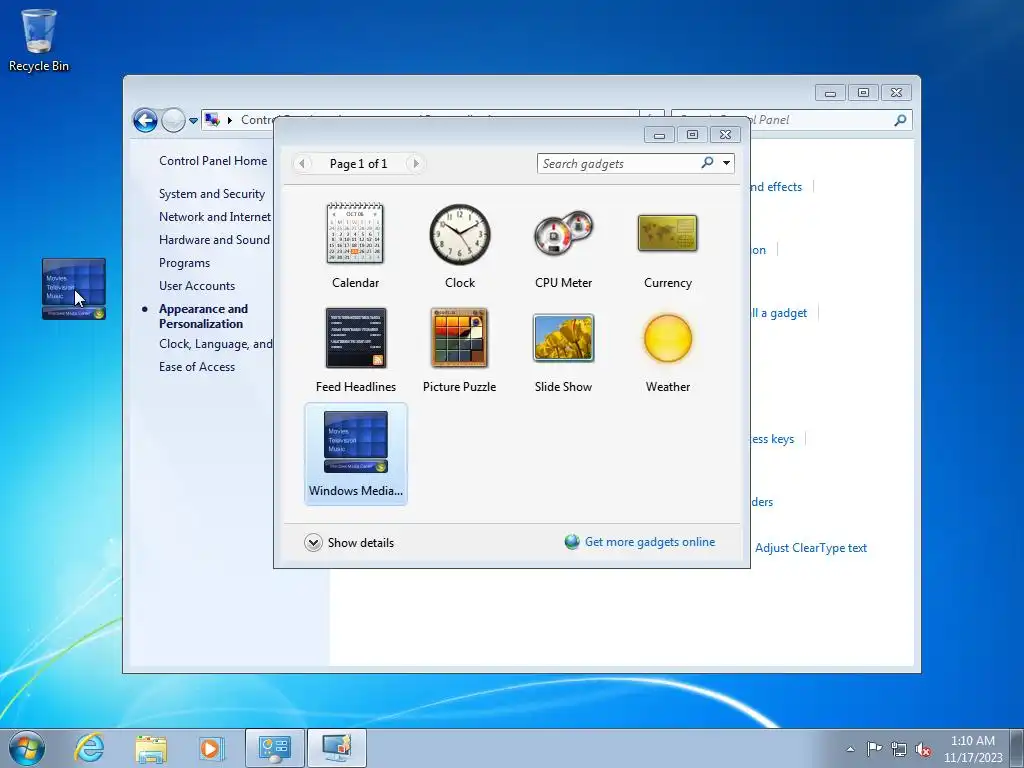Screen dimensions: 1024x768
Task: Click Control Panel search magnifier icon
Action: coord(900,120)
